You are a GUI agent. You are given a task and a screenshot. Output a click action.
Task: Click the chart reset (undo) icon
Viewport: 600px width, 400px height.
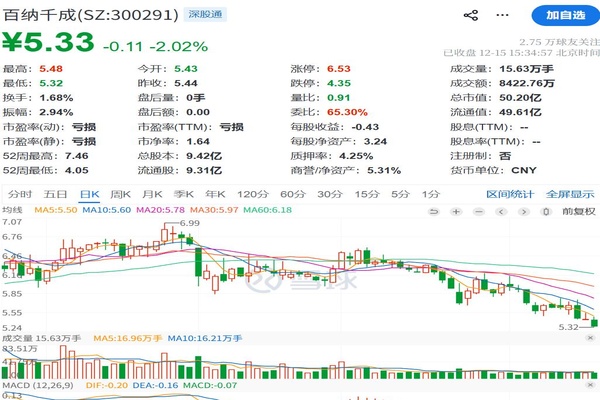434,212
